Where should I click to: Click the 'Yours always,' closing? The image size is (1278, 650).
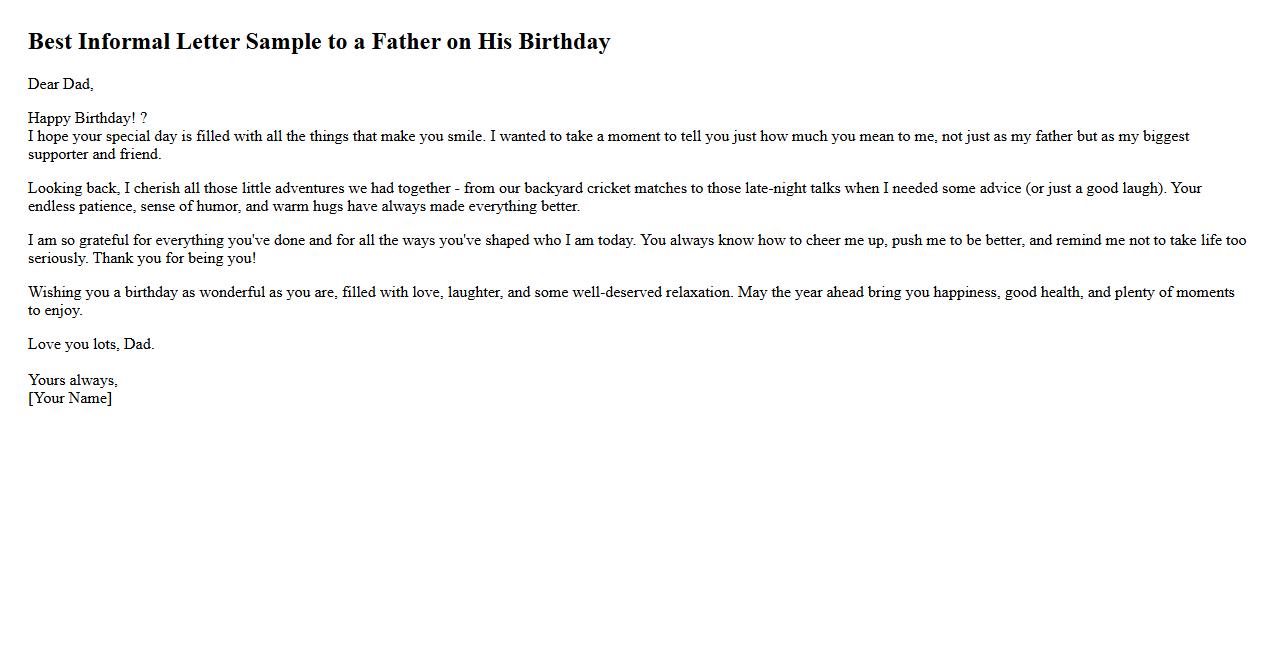(x=72, y=380)
